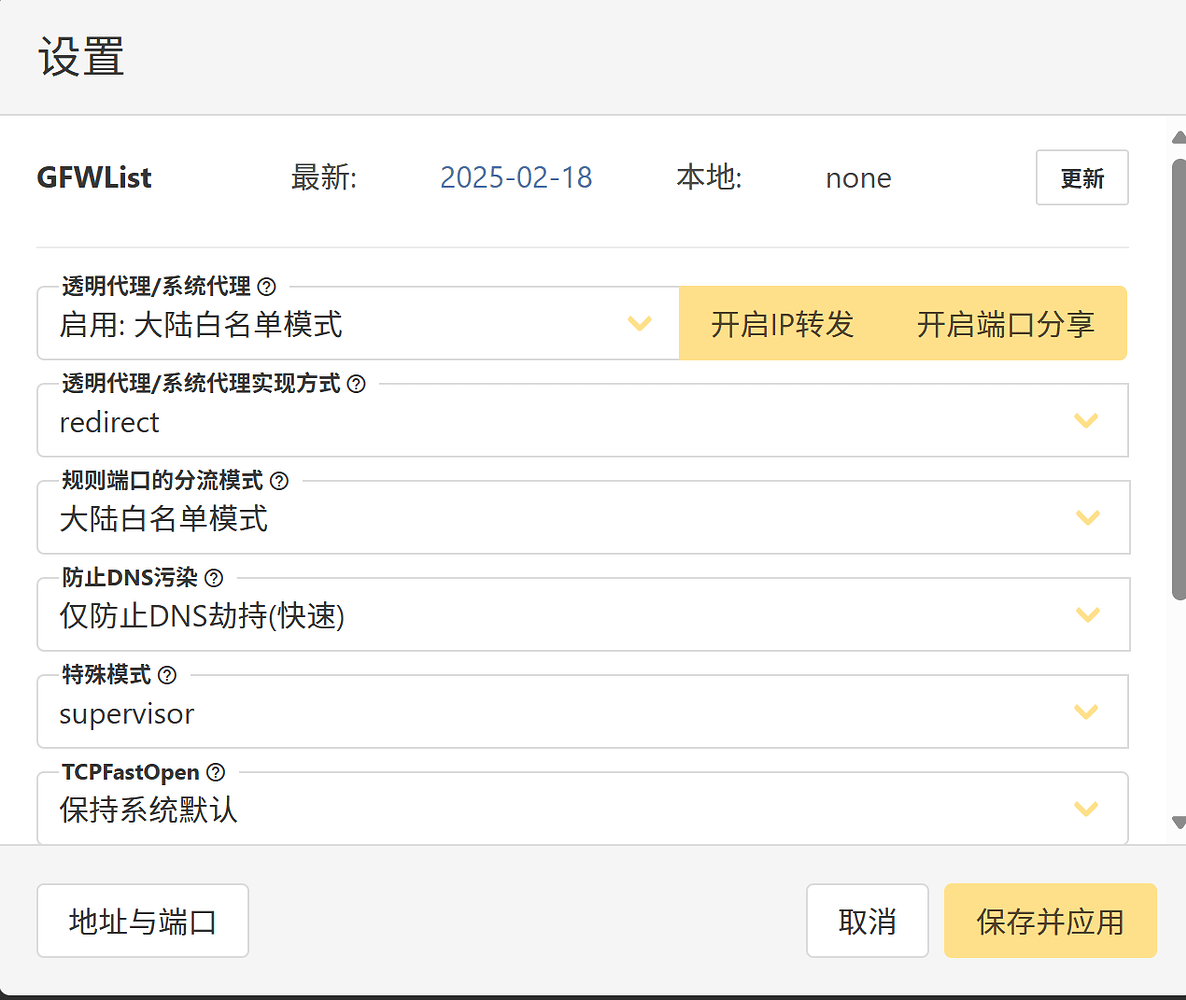Viewport: 1186px width, 1000px height.
Task: Click help icon next to 透明代理/系统代理
Action: (266, 287)
